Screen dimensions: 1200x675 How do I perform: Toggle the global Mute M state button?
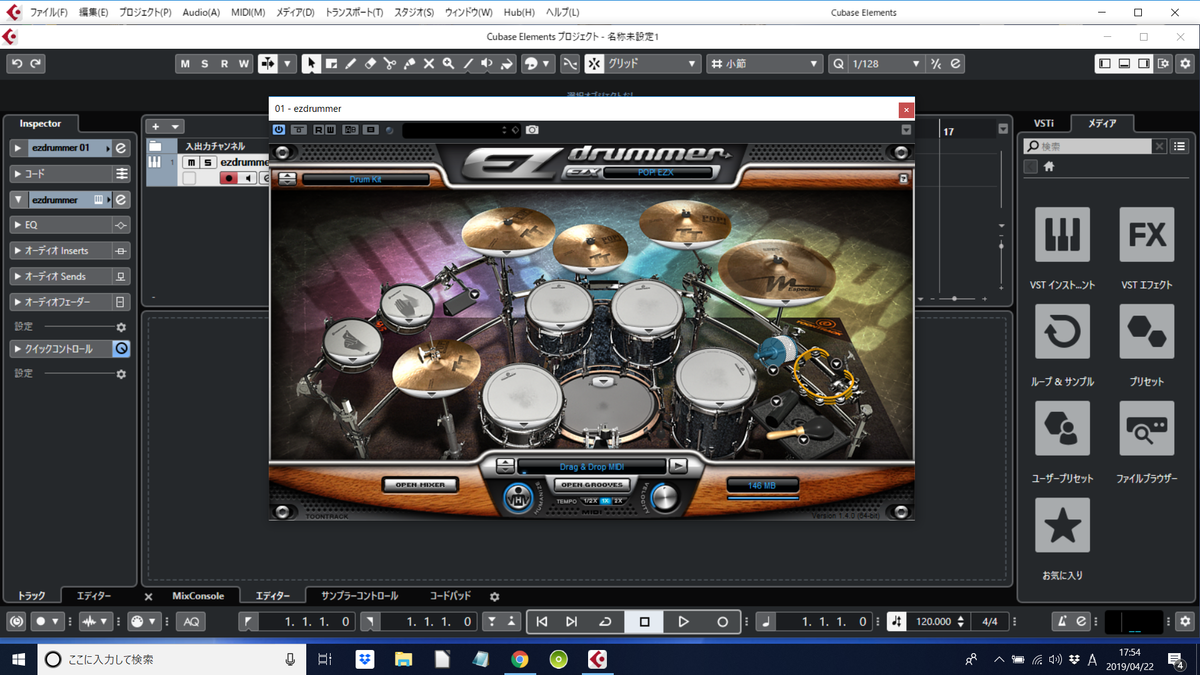[x=185, y=64]
